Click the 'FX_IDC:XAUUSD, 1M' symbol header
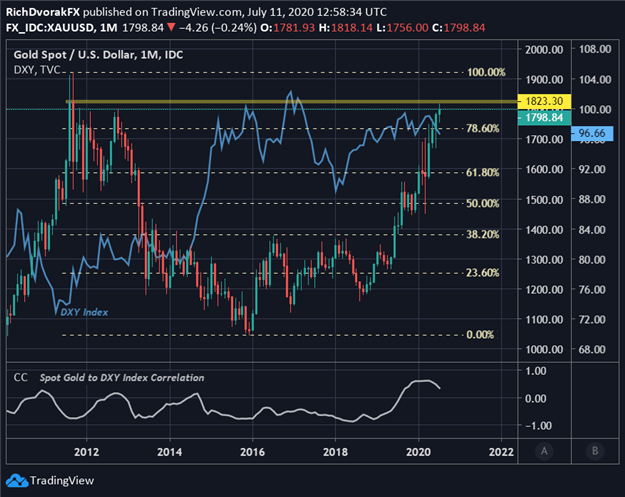 pyautogui.click(x=61, y=28)
